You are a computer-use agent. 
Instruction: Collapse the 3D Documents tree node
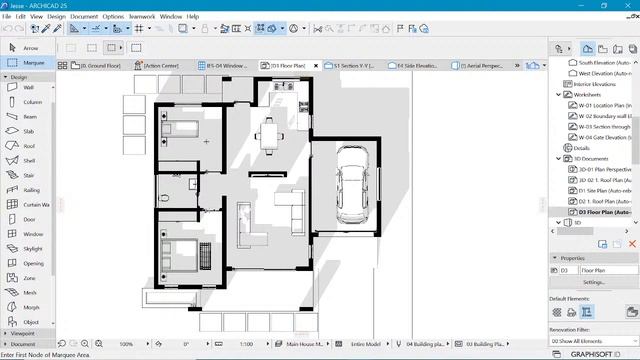[559, 159]
